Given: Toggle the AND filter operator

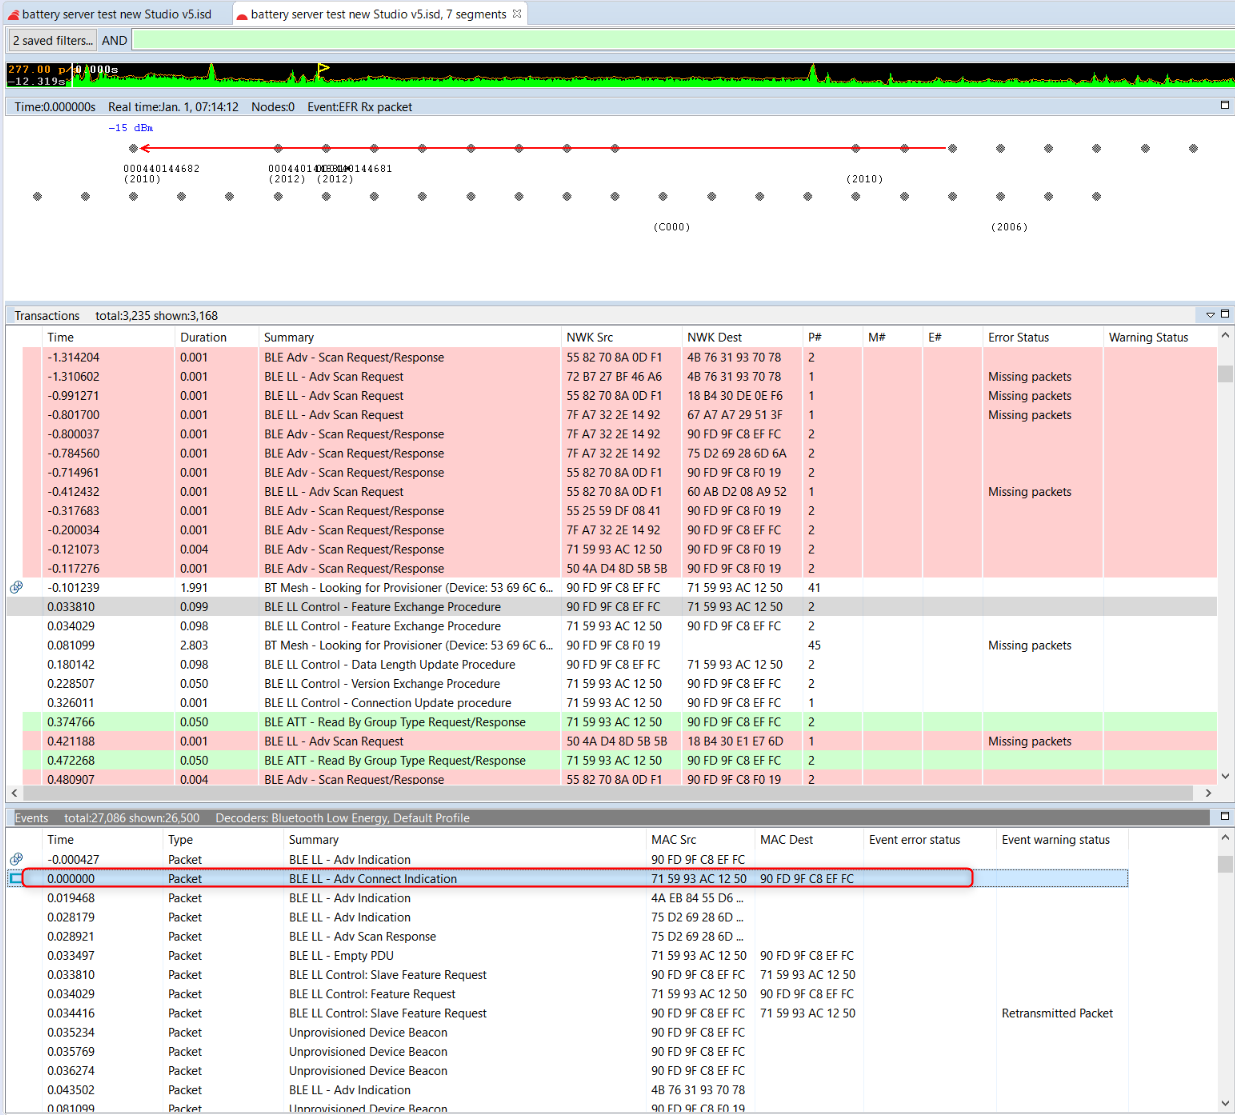Looking at the screenshot, I should (x=114, y=40).
